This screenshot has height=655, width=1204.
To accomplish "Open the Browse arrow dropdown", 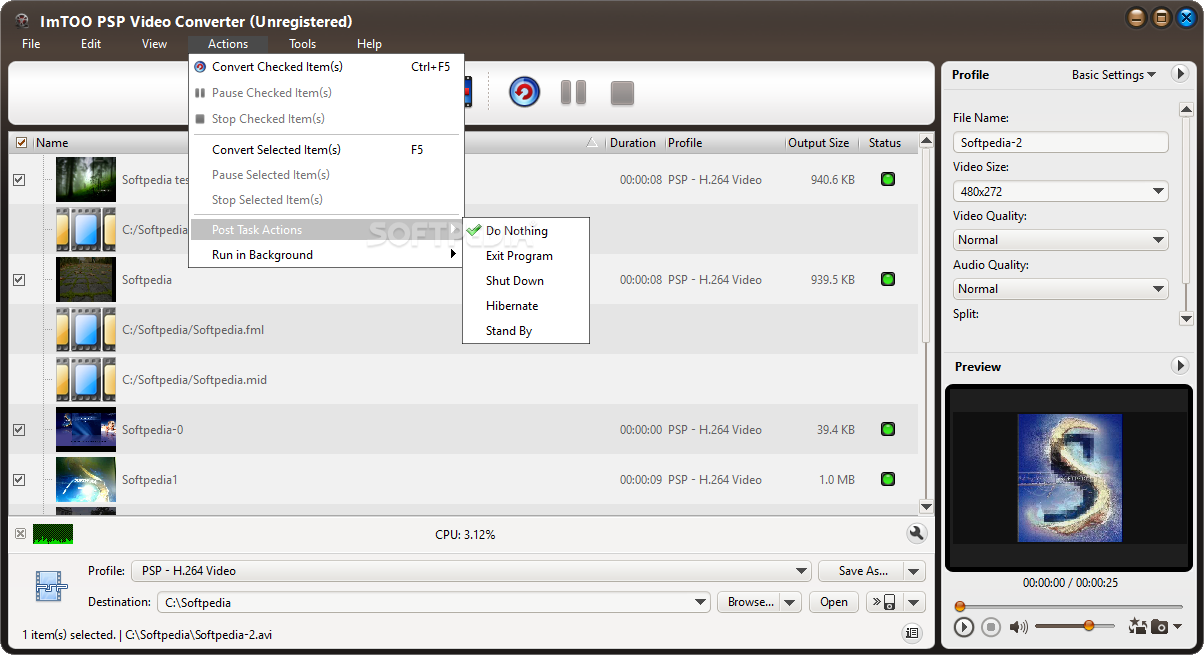I will (790, 602).
